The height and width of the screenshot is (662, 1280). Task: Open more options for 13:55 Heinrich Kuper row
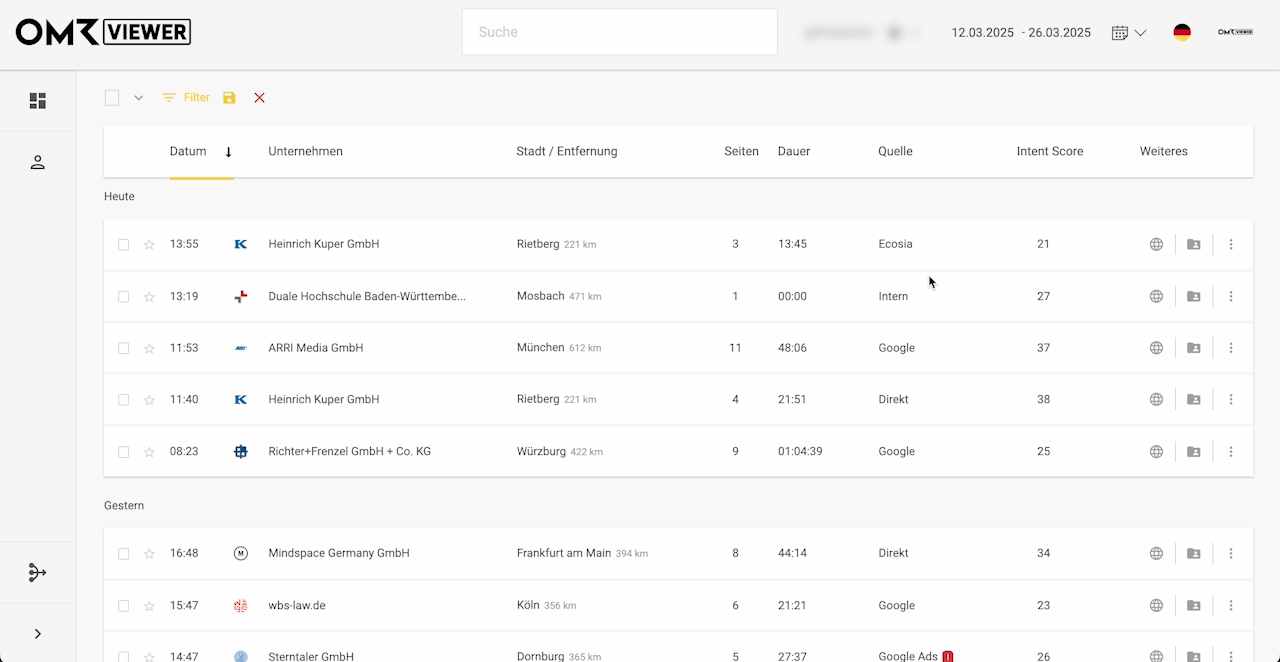[1231, 245]
